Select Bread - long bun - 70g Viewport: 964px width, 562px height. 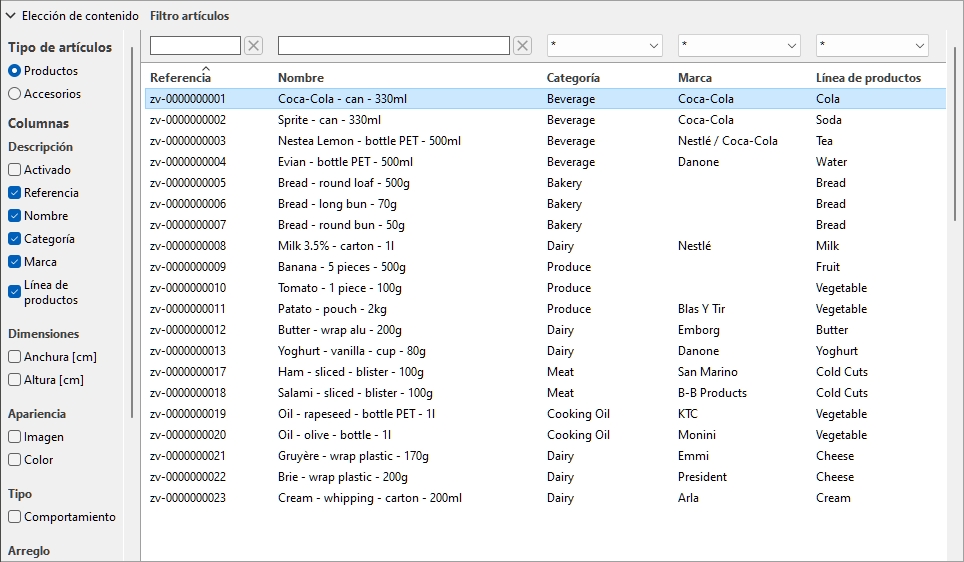pos(545,204)
